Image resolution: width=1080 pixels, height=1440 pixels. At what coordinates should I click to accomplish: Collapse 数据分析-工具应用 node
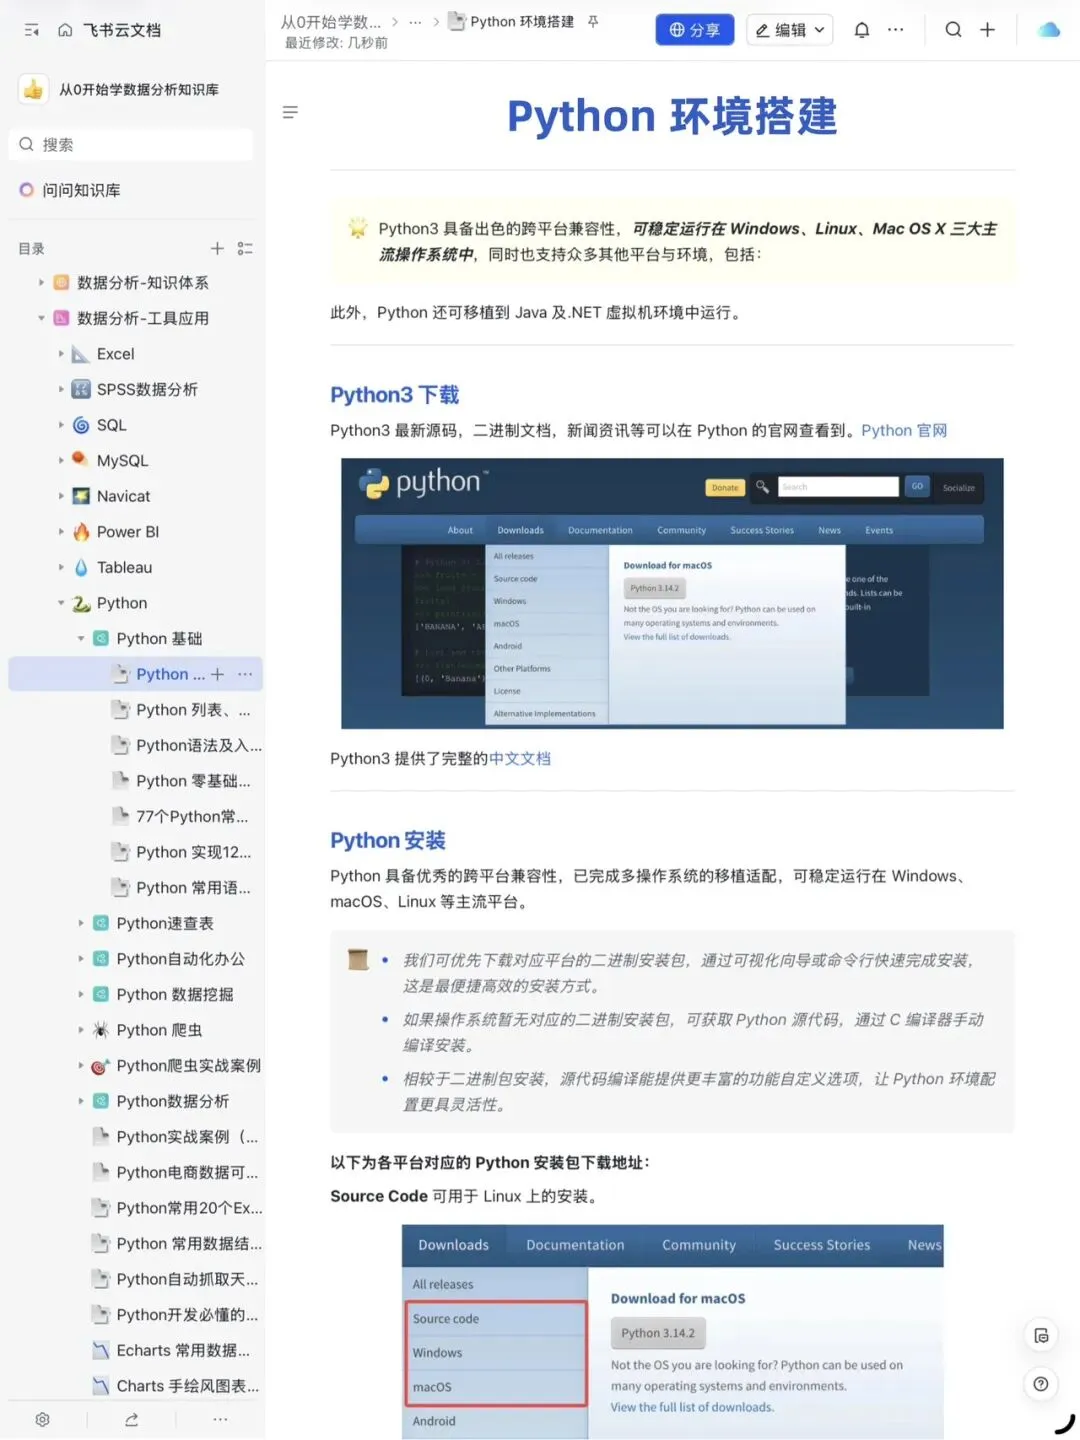coord(41,318)
